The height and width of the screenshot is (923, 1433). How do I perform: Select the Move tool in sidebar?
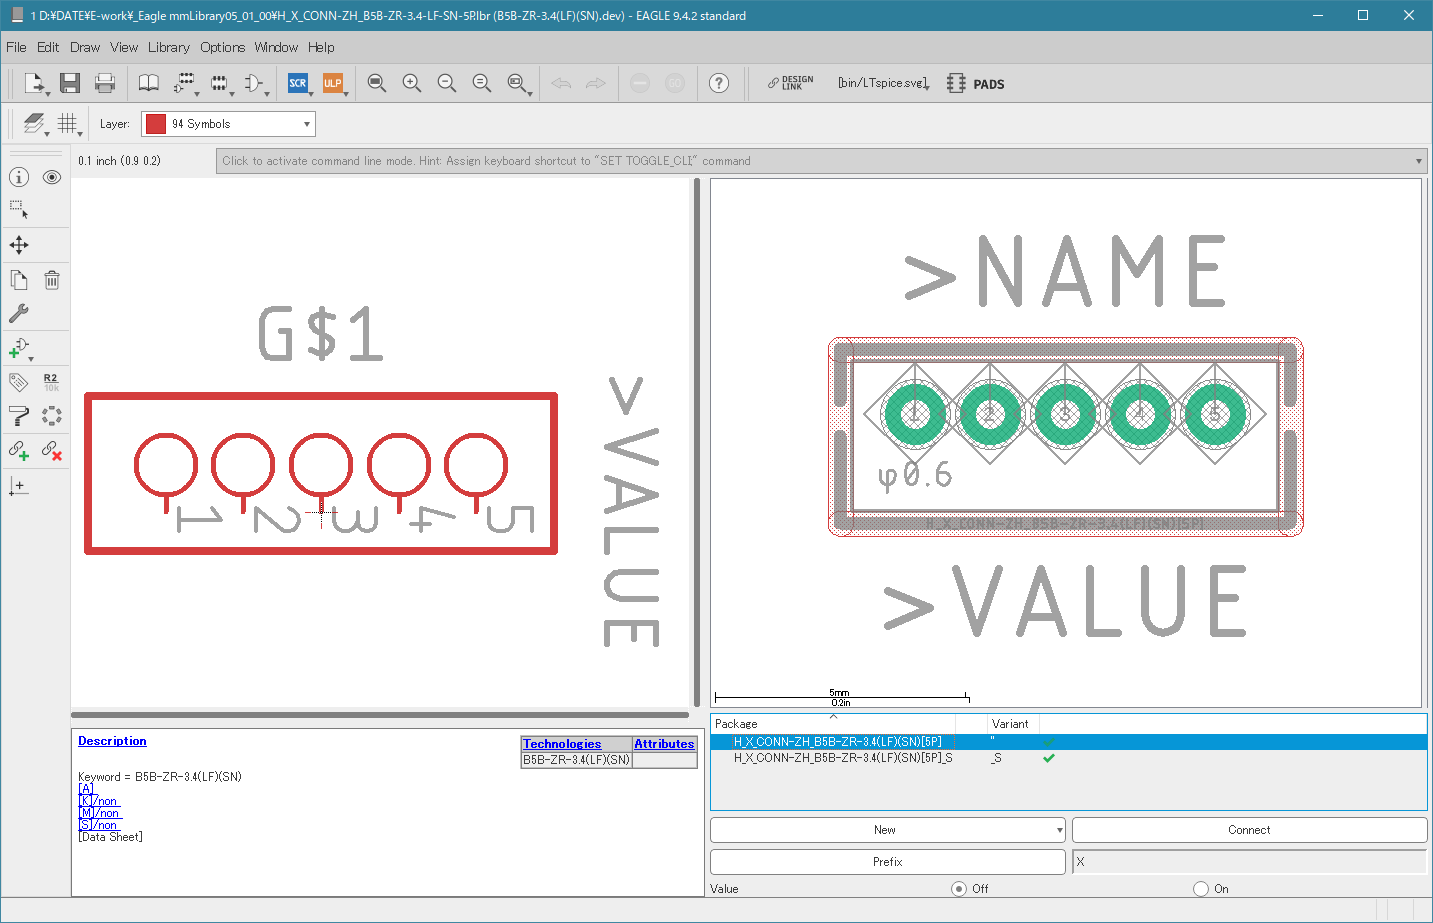pos(19,245)
